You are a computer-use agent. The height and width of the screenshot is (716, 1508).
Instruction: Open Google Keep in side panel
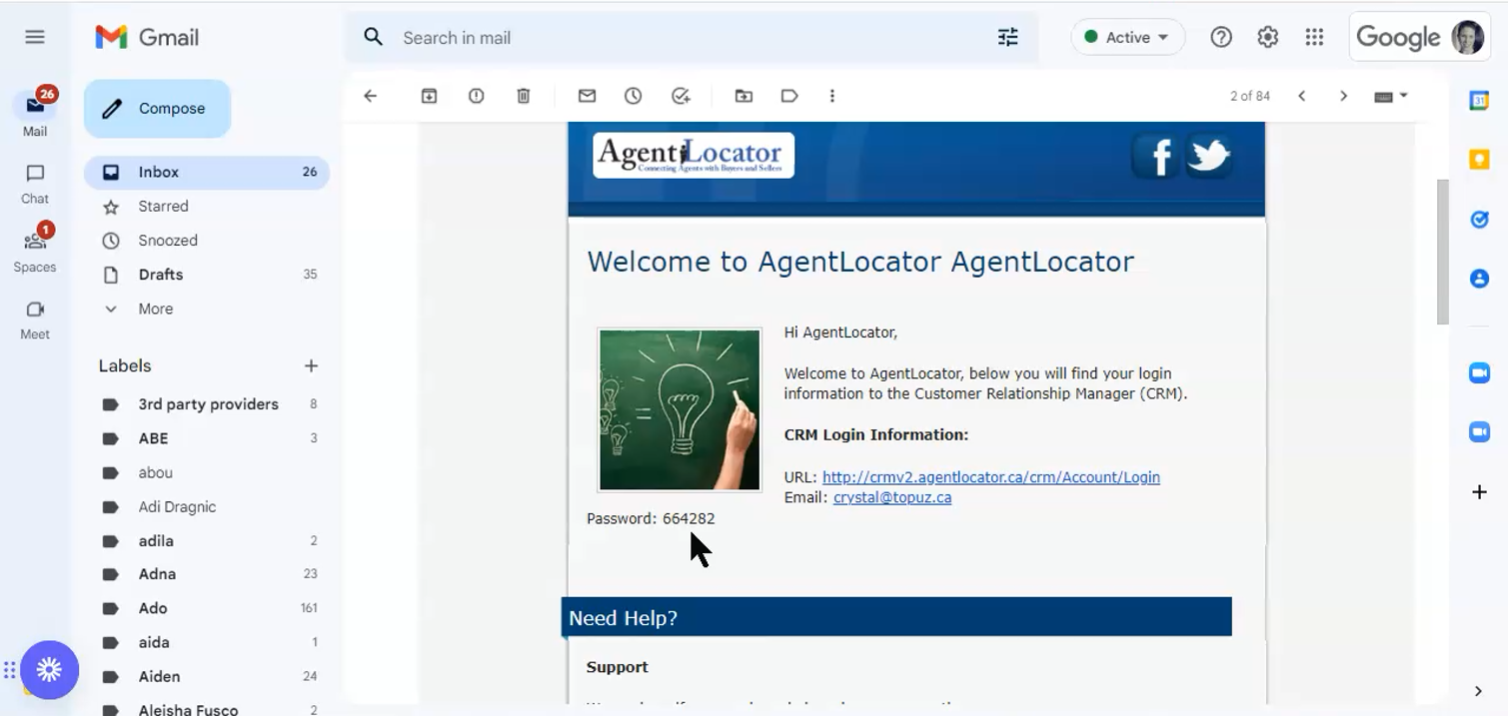[1479, 159]
